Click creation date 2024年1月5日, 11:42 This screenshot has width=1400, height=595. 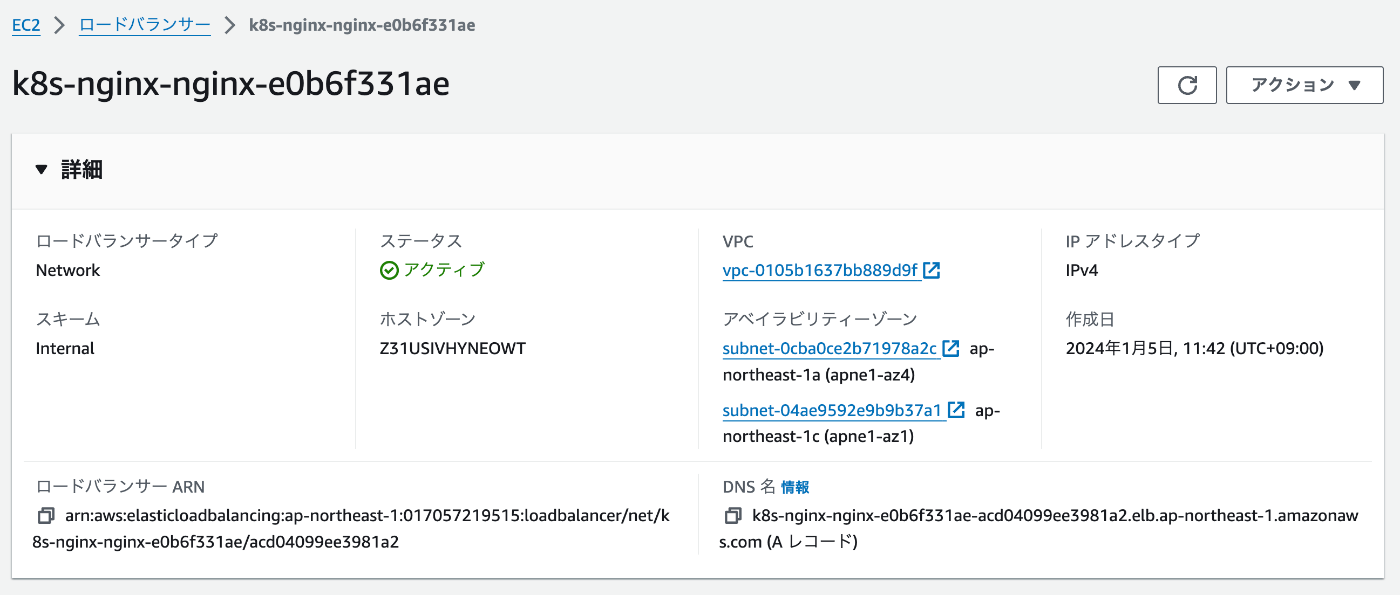[x=1195, y=349]
